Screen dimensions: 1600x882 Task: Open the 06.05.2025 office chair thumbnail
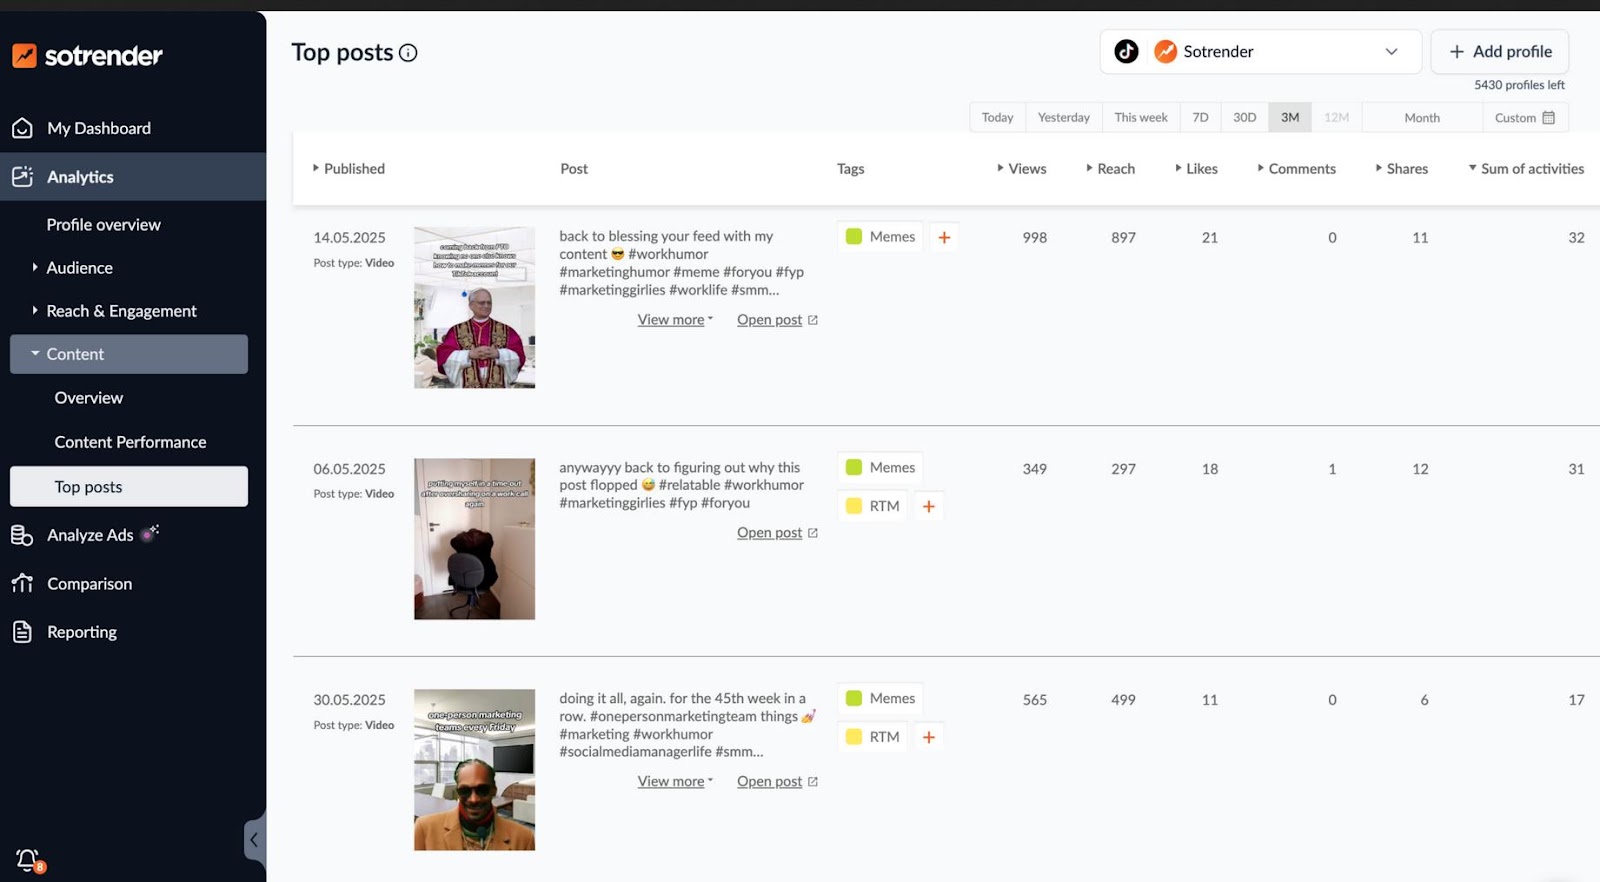(475, 539)
